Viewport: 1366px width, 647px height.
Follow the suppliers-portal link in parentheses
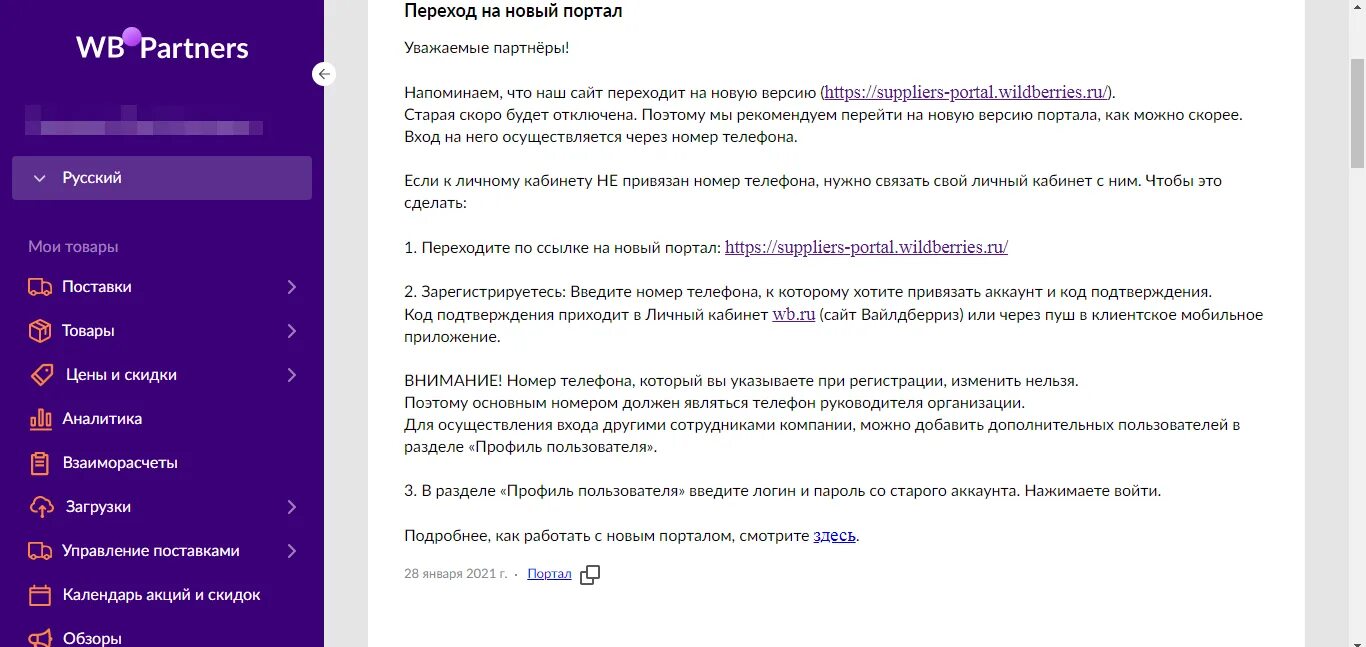[967, 92]
